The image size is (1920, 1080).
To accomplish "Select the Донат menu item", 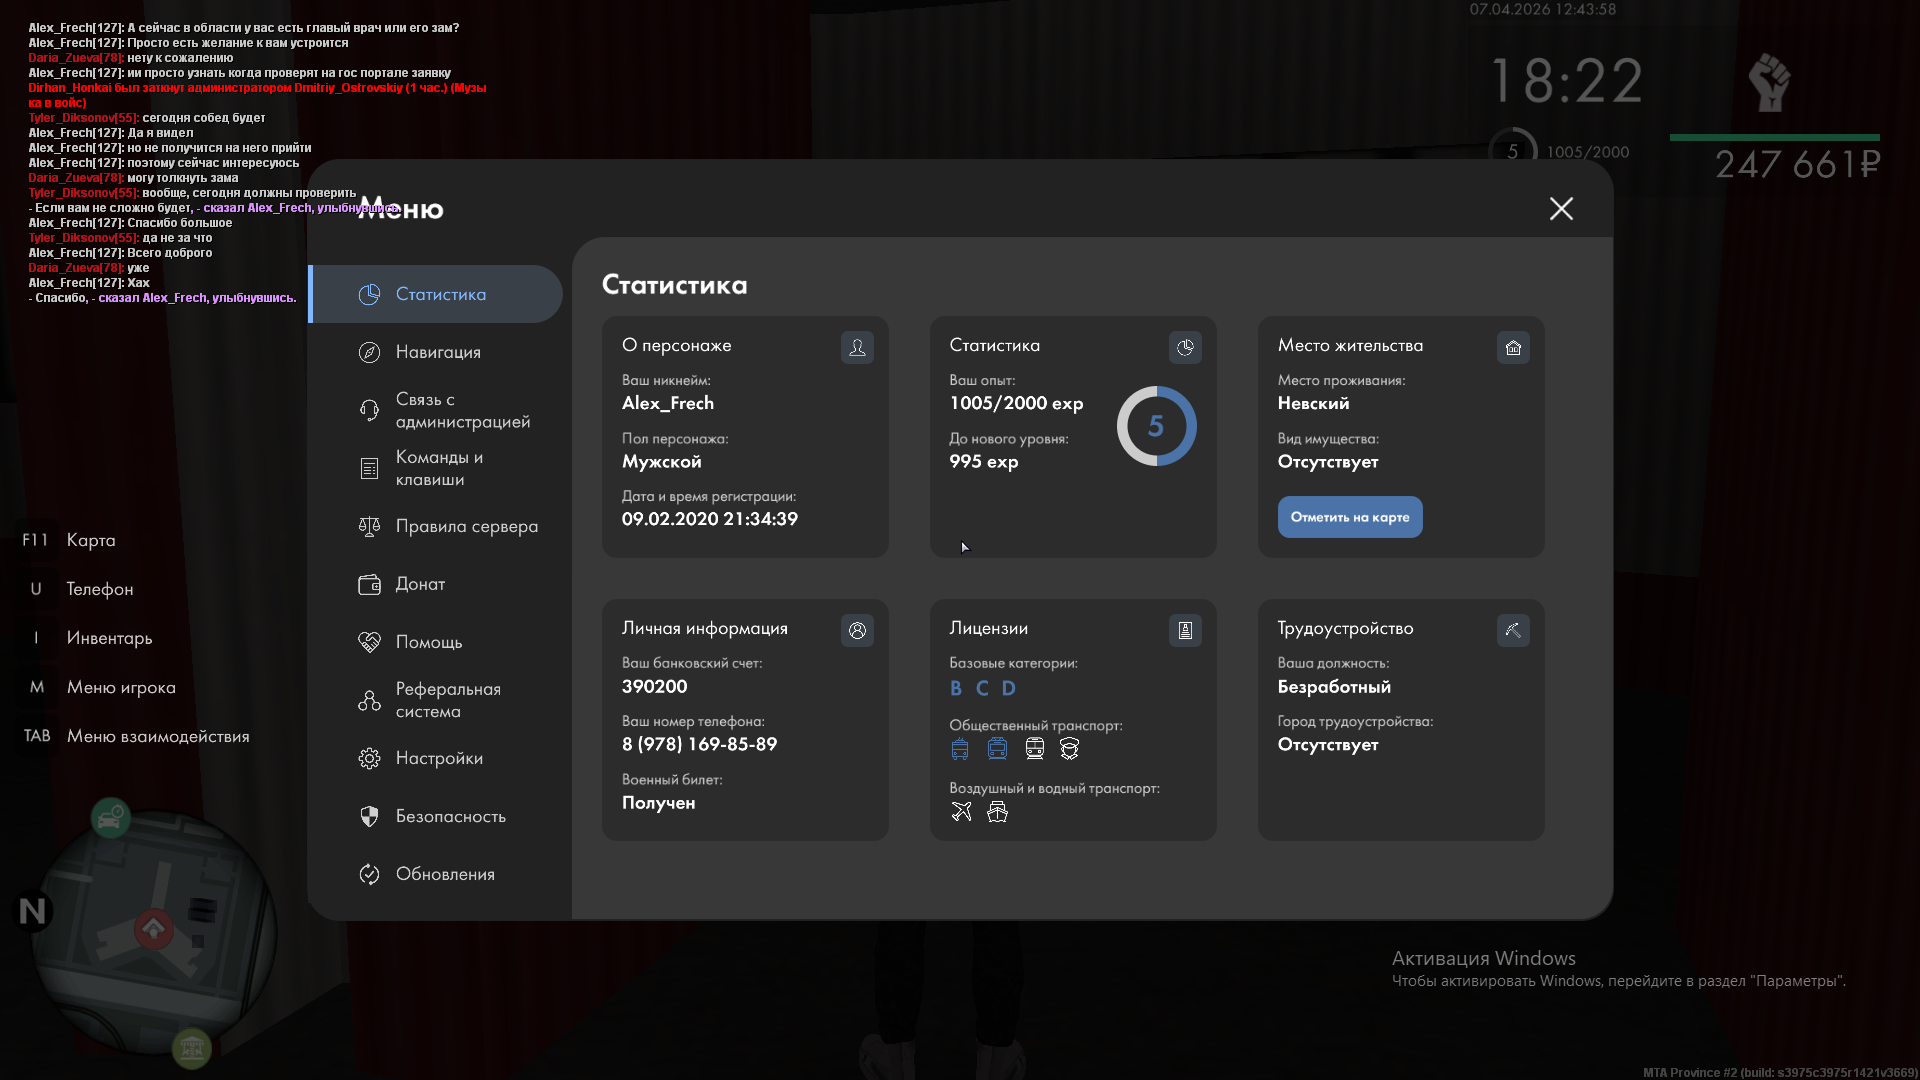I will point(420,584).
